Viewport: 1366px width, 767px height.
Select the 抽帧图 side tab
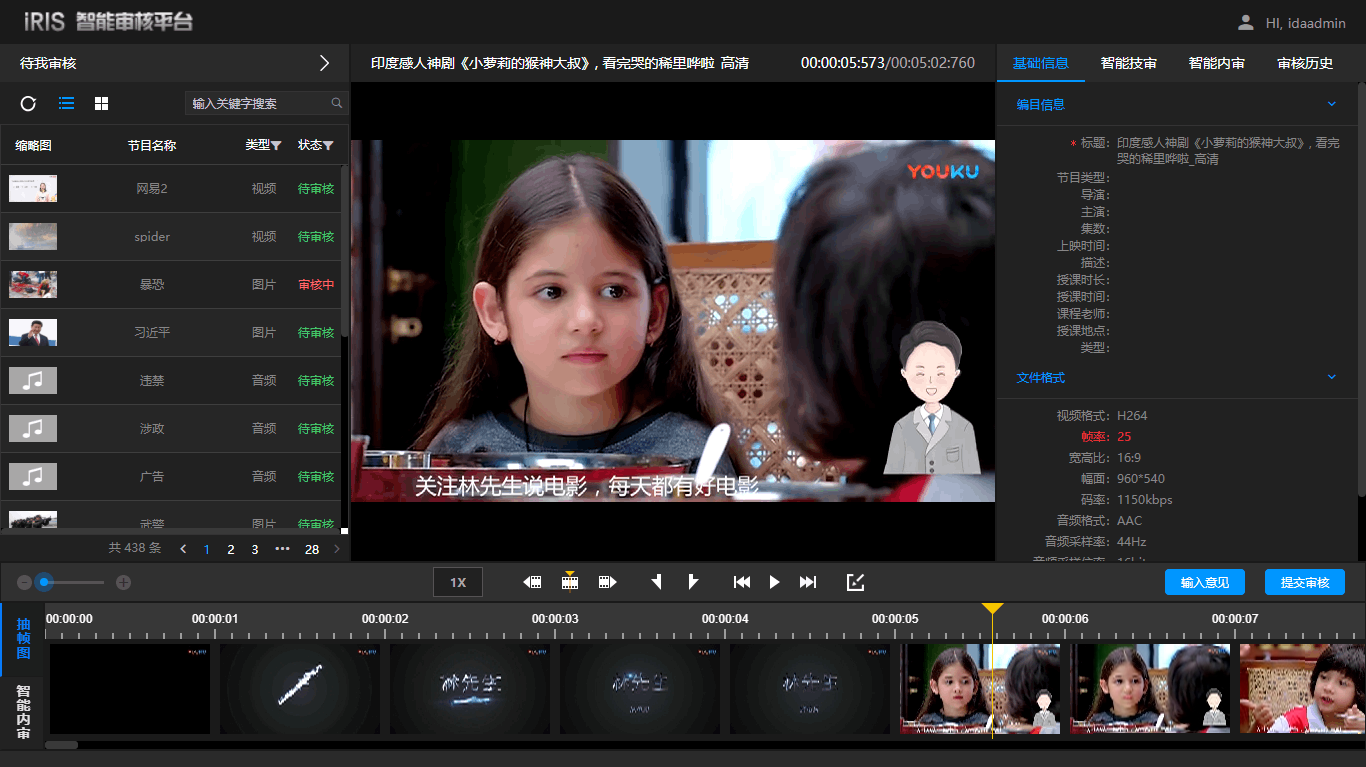point(23,638)
